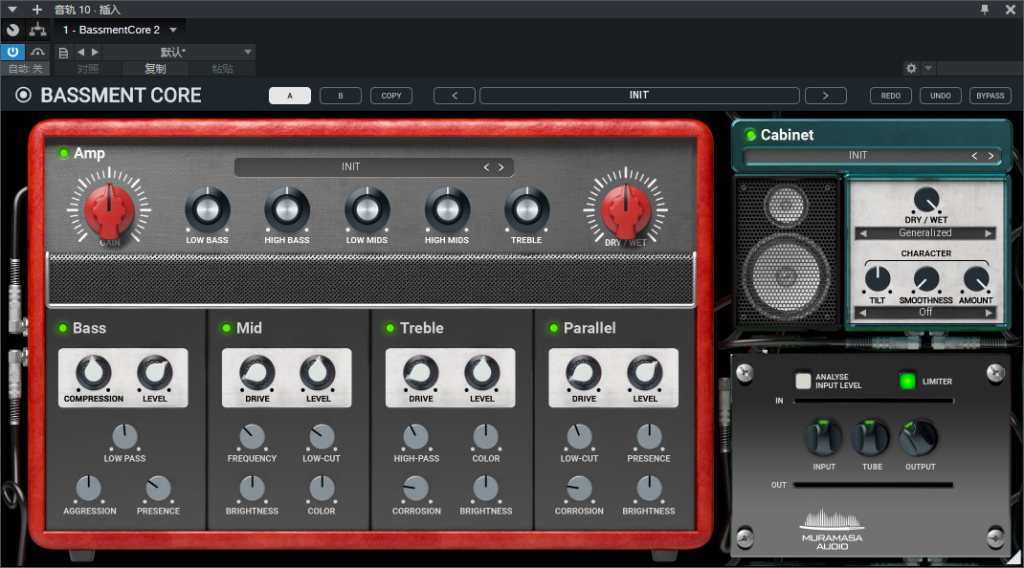This screenshot has width=1024, height=568.
Task: Select next Amp preset arrow
Action: pos(502,167)
